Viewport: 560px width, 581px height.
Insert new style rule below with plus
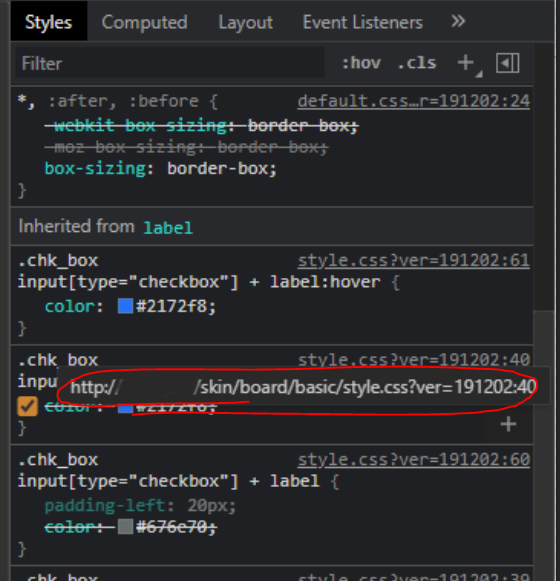[508, 424]
